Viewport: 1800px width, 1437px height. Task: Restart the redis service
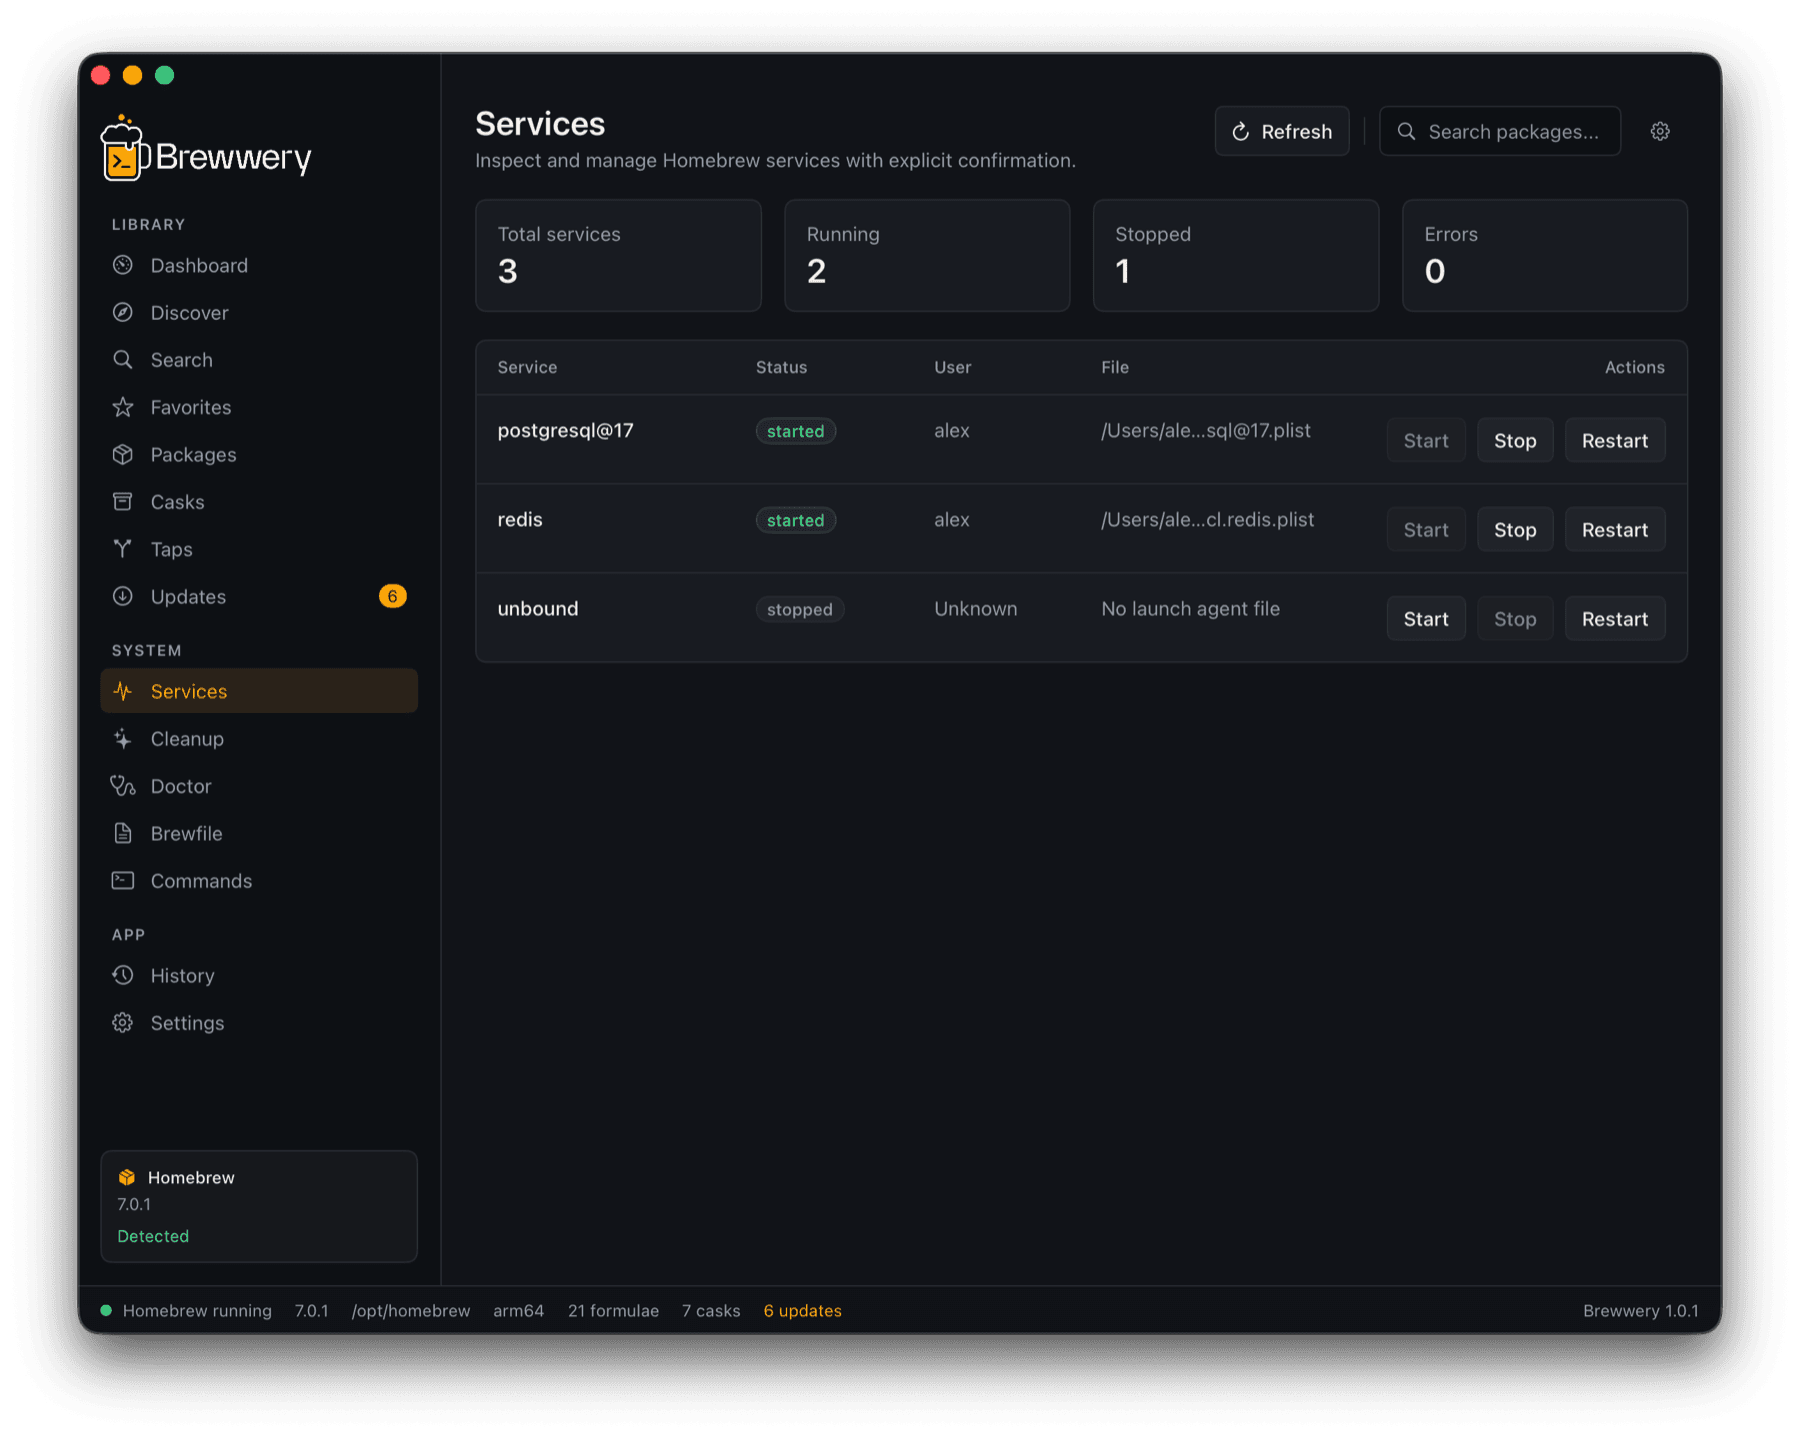click(1615, 529)
